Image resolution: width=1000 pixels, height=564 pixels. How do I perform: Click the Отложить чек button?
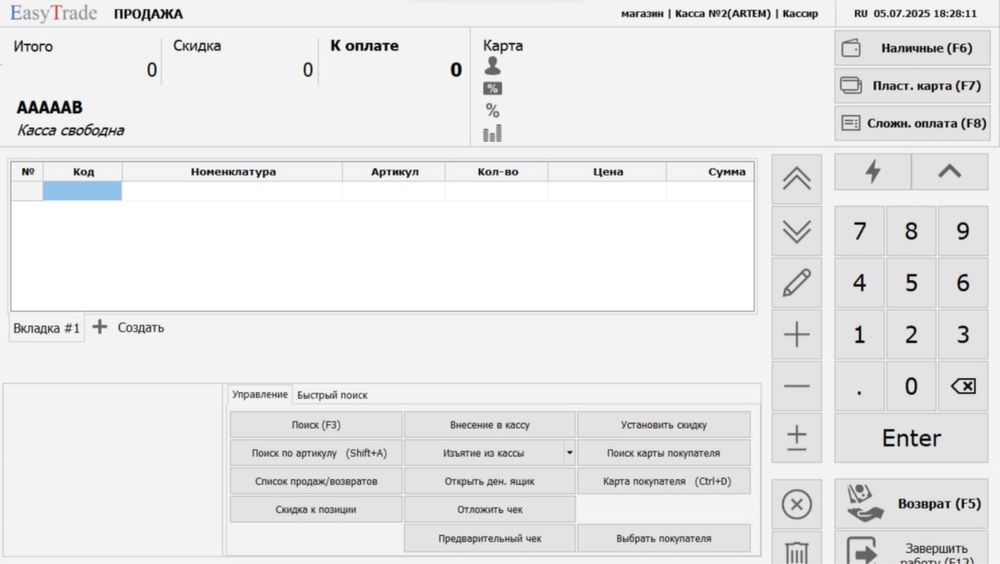(490, 509)
